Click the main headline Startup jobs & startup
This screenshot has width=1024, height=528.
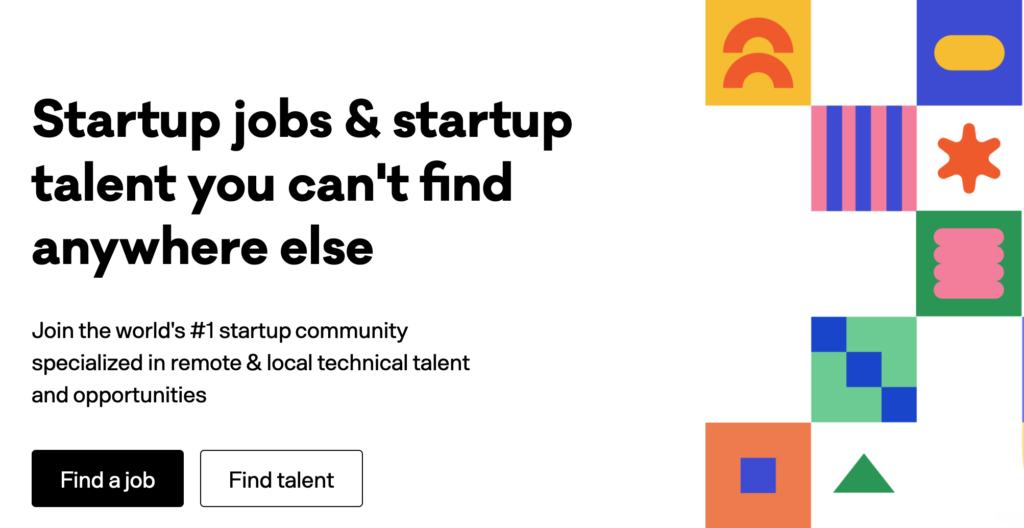click(302, 124)
